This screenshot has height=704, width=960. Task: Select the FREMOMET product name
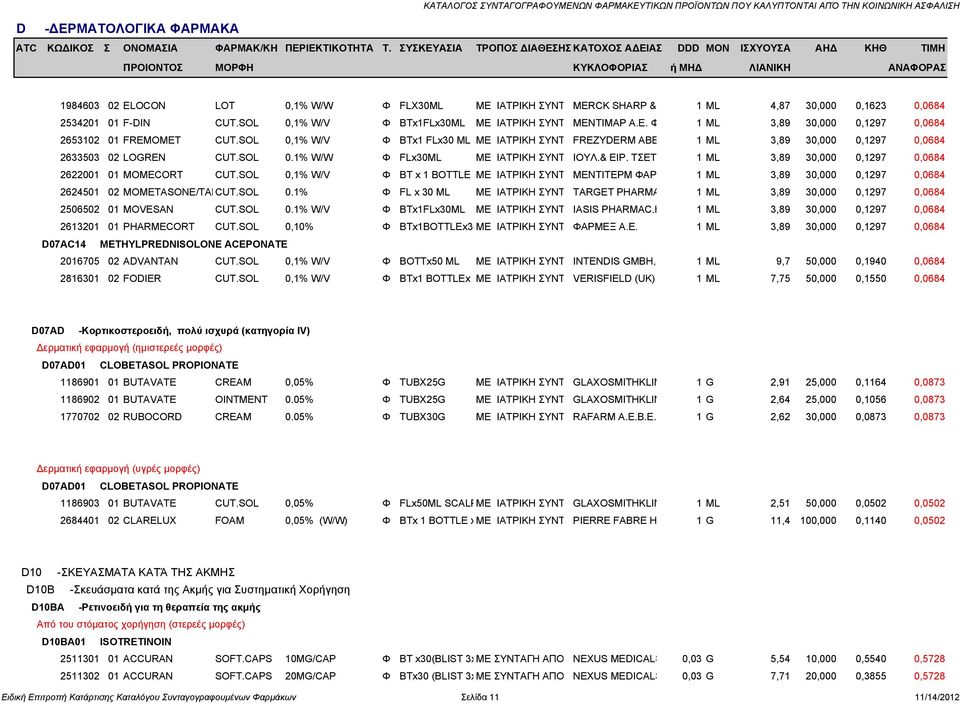pos(152,140)
